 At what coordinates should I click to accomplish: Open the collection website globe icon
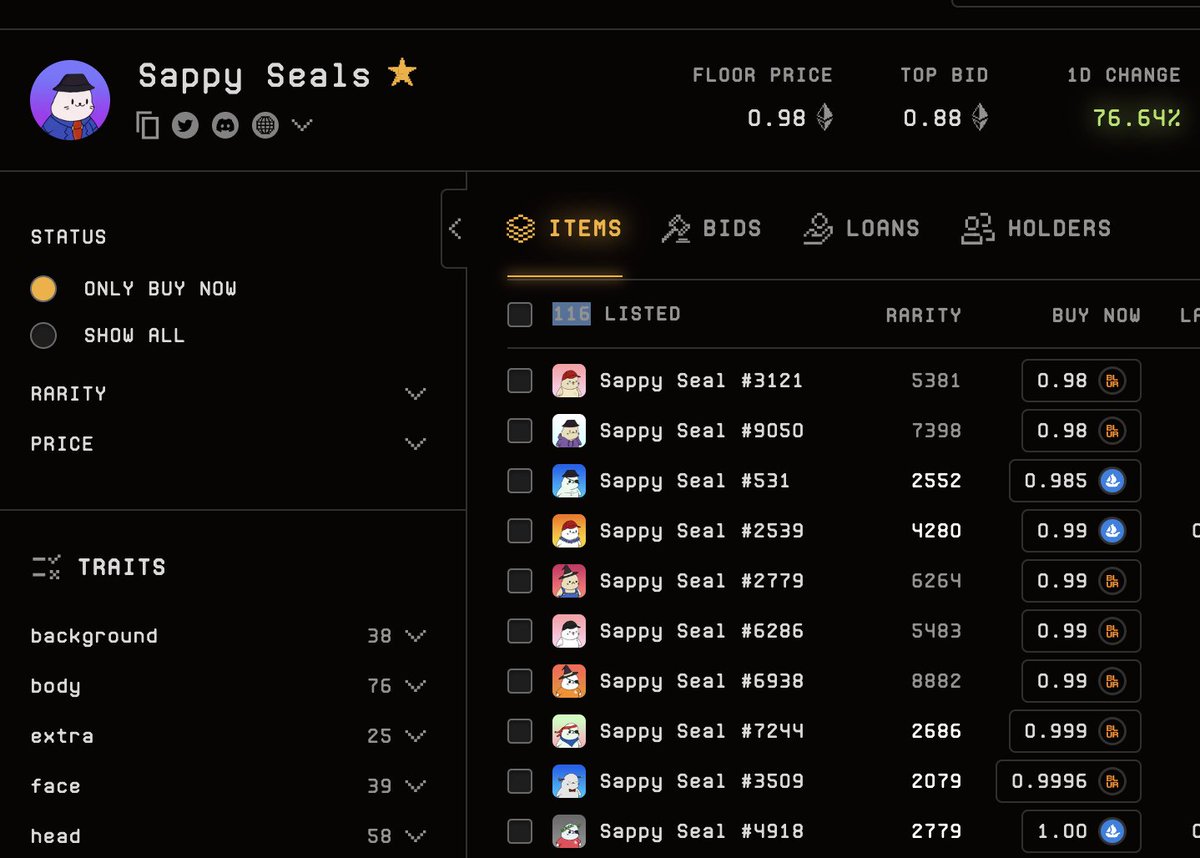point(265,125)
